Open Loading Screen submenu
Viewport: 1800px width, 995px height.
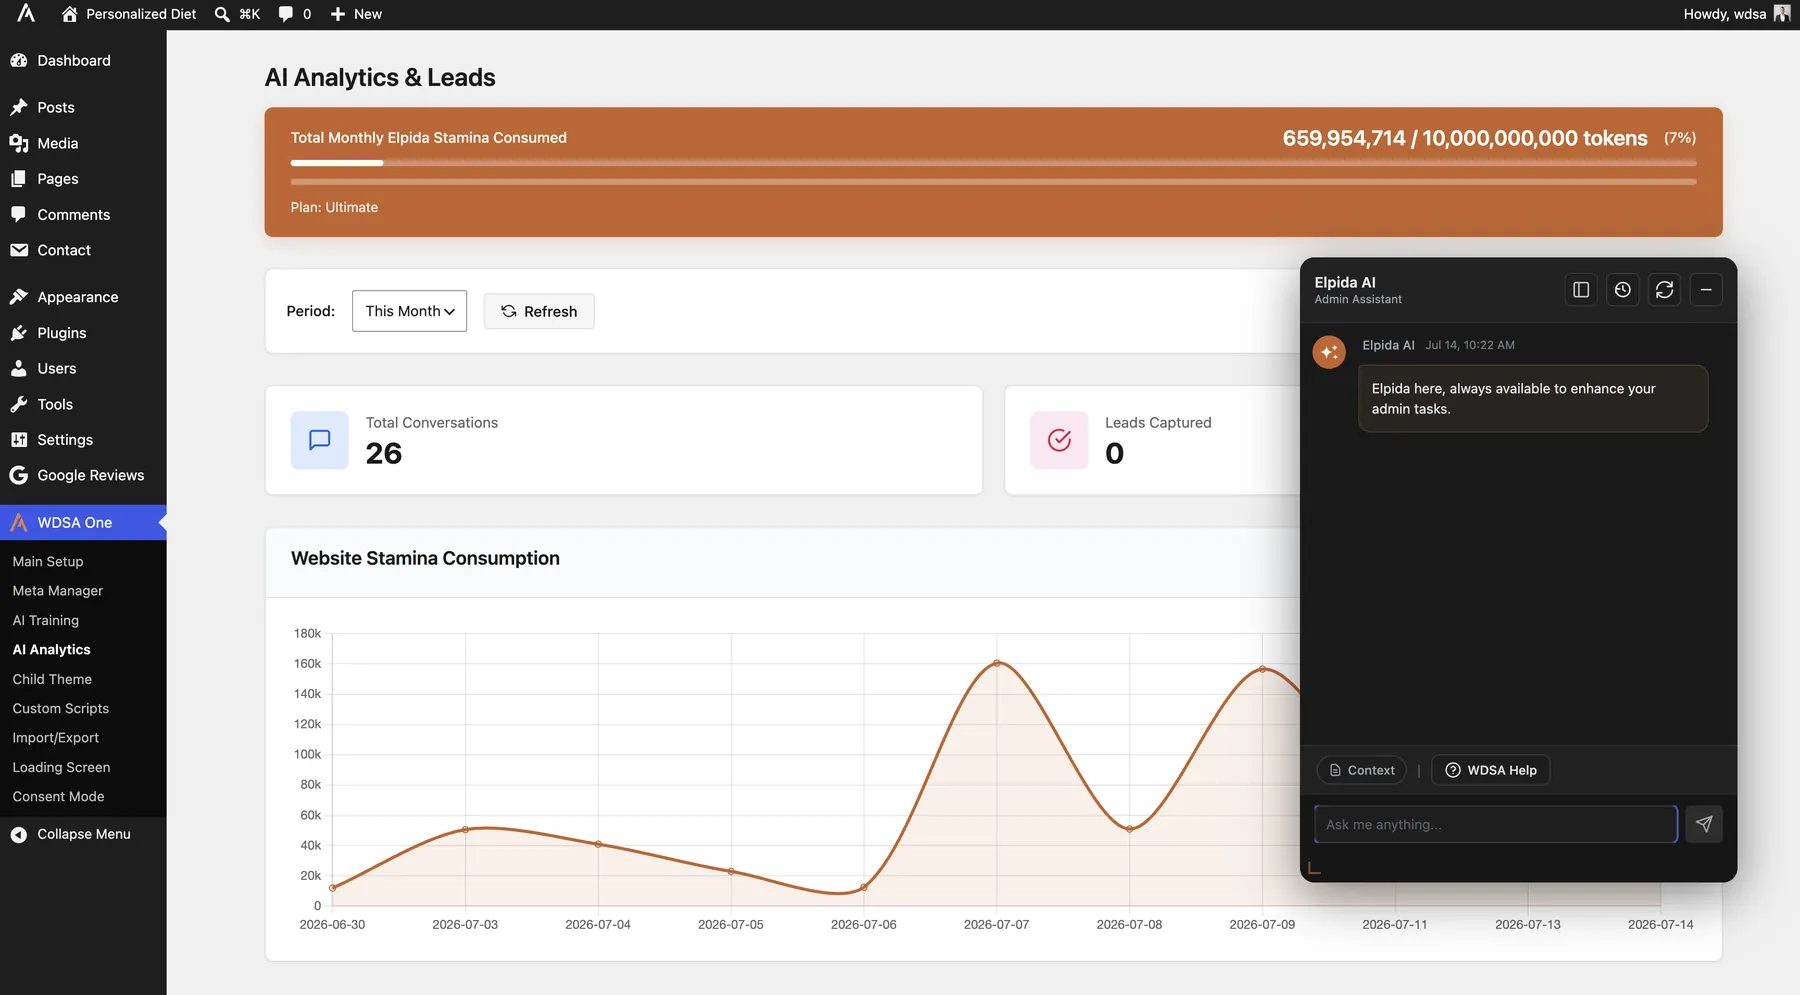click(x=61, y=767)
